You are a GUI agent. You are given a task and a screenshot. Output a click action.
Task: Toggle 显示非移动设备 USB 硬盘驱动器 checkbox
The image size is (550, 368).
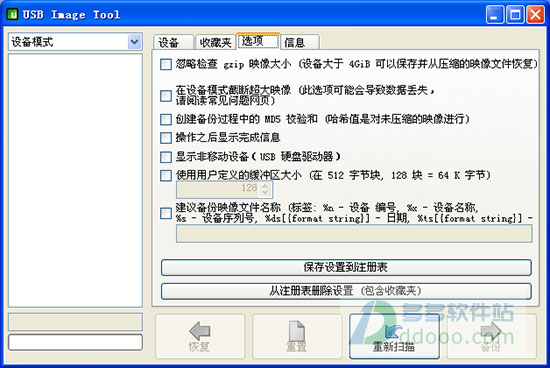coord(166,156)
